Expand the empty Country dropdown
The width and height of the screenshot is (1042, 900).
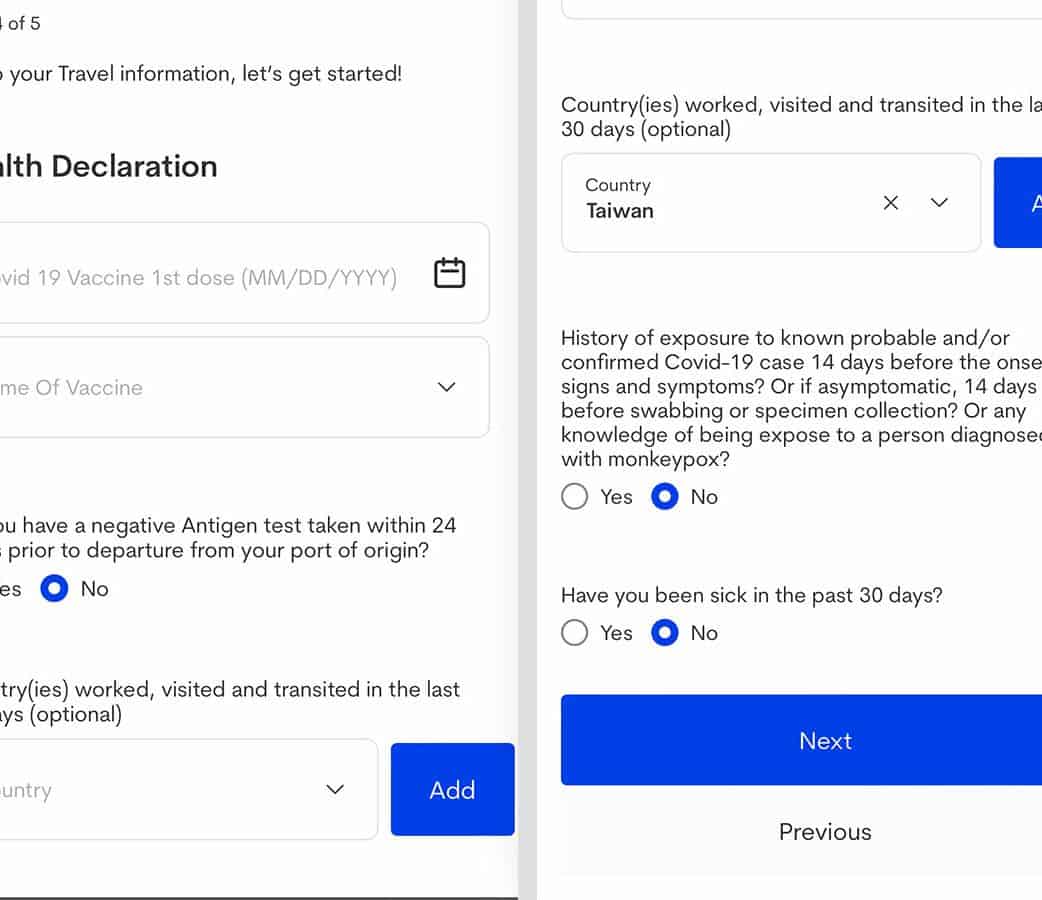pyautogui.click(x=335, y=790)
